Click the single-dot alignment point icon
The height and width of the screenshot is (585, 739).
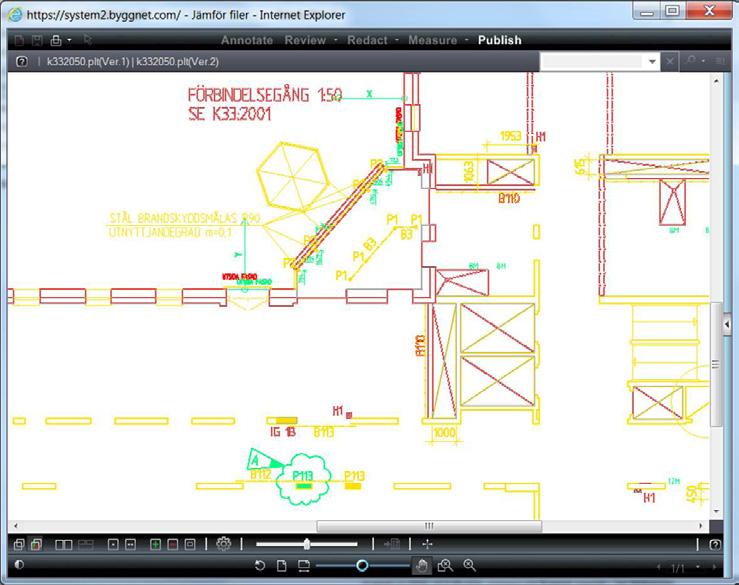(113, 545)
